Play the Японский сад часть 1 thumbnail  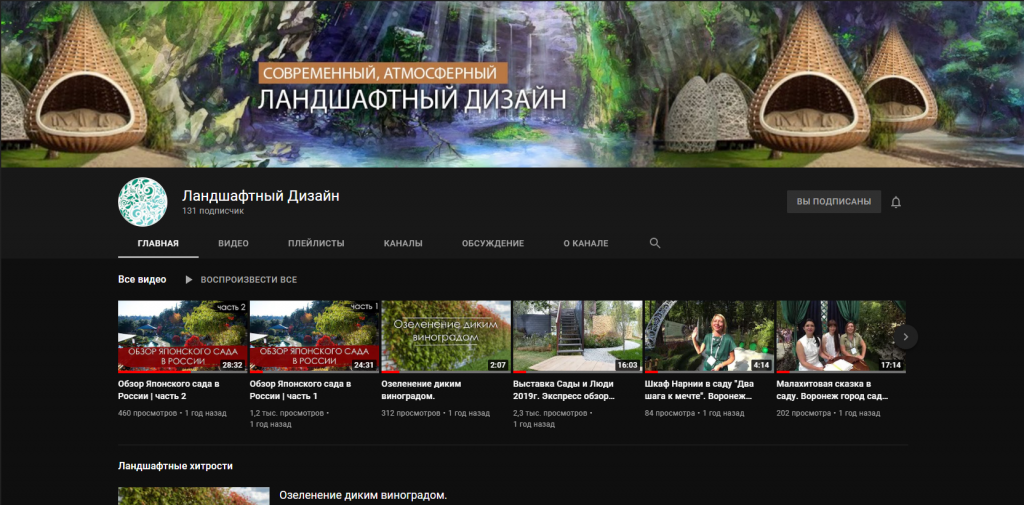tap(314, 336)
